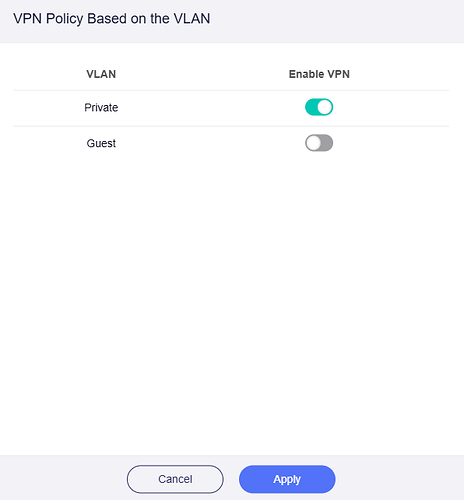The height and width of the screenshot is (500, 464).
Task: Discard changes using the Cancel button
Action: point(175,479)
